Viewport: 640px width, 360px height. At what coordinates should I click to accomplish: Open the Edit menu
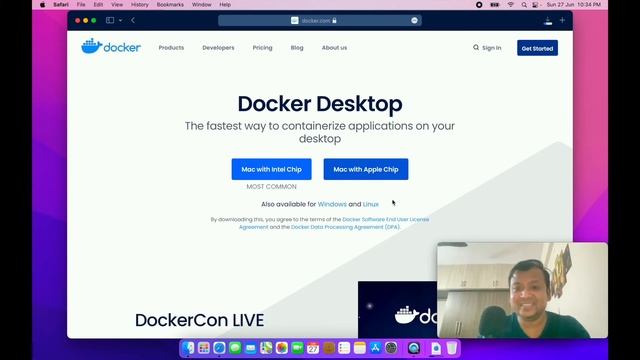pos(98,4)
